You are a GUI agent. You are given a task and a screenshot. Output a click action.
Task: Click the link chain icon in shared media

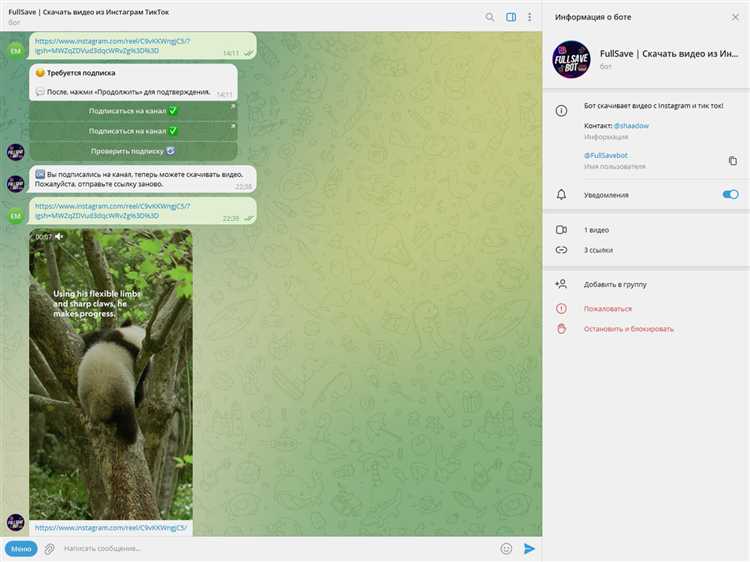pos(561,250)
